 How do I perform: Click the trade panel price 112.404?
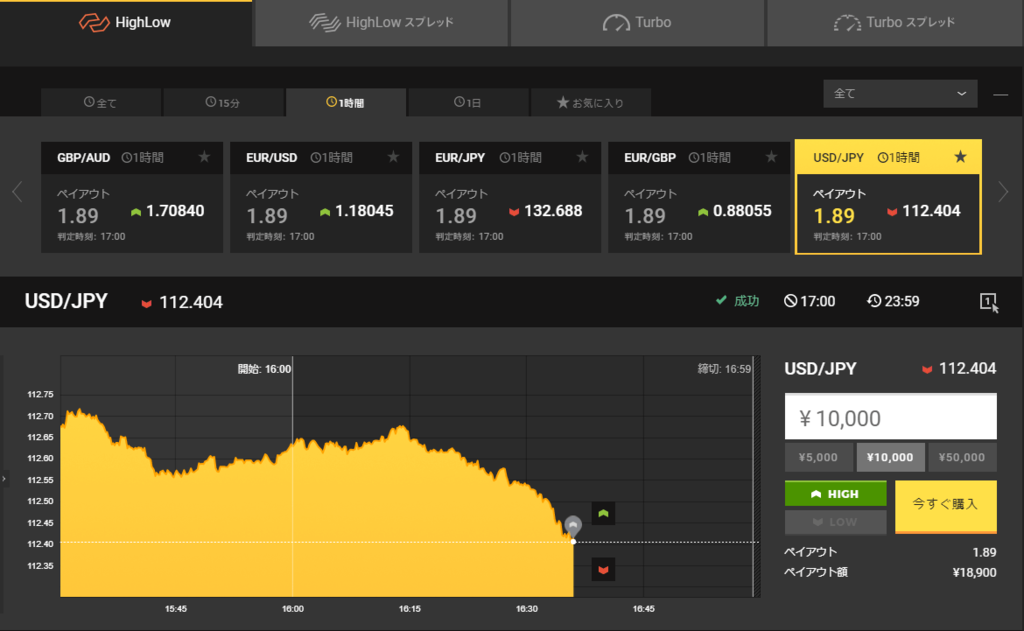pyautogui.click(x=967, y=368)
